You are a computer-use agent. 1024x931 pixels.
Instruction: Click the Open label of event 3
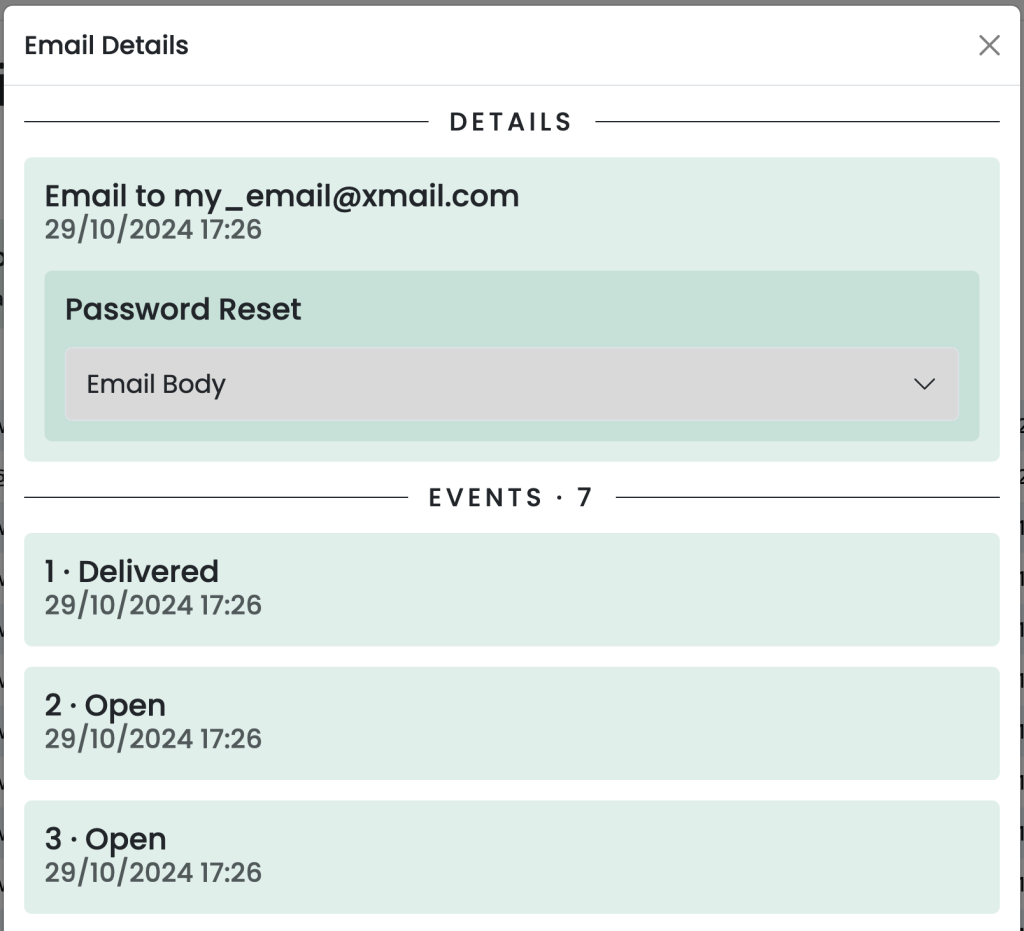125,840
